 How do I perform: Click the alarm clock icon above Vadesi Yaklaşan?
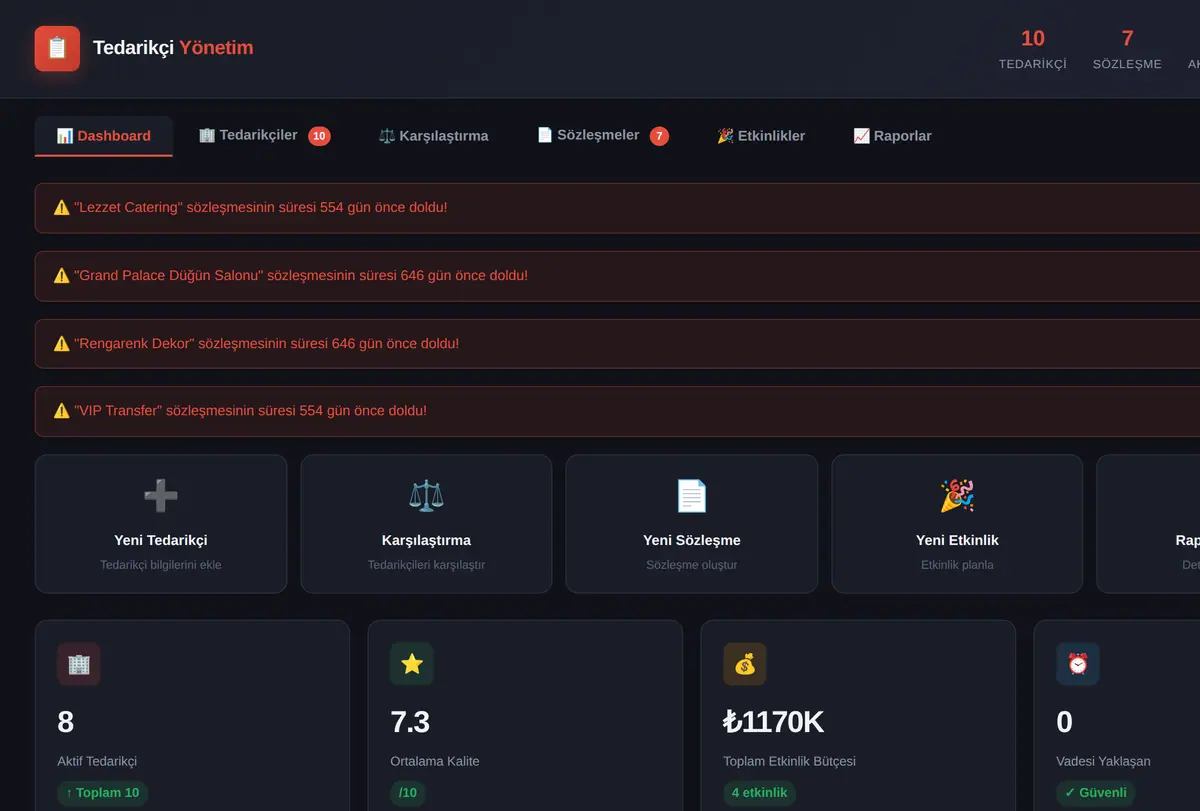1078,664
